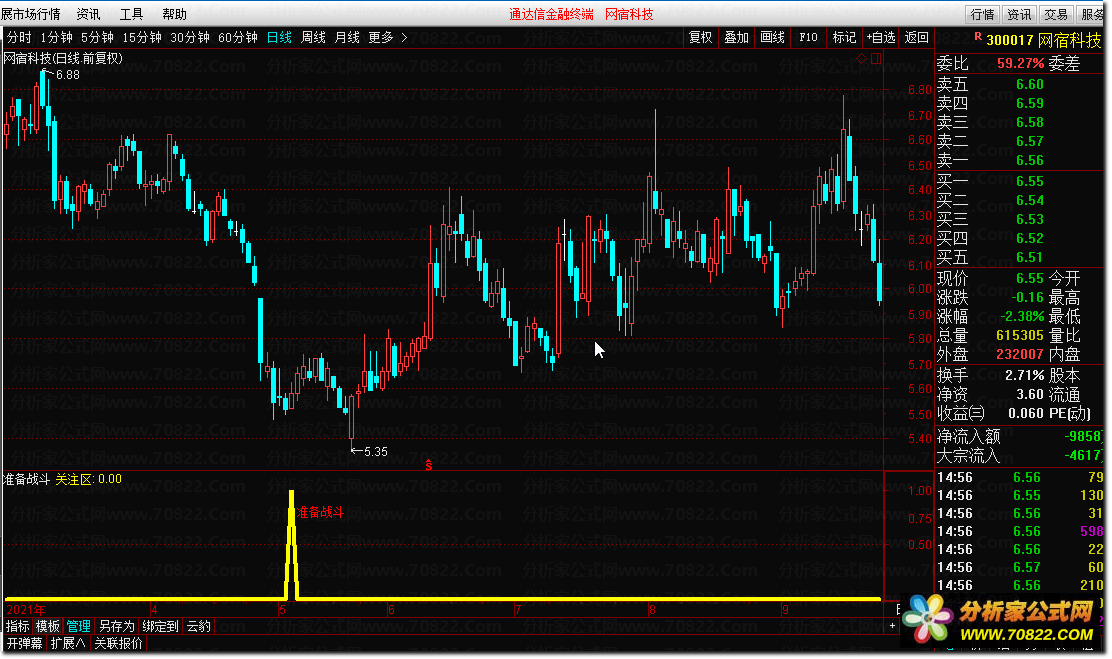Click the yellow signal spike in indicator panel
The width and height of the screenshot is (1112, 659).
[291, 545]
